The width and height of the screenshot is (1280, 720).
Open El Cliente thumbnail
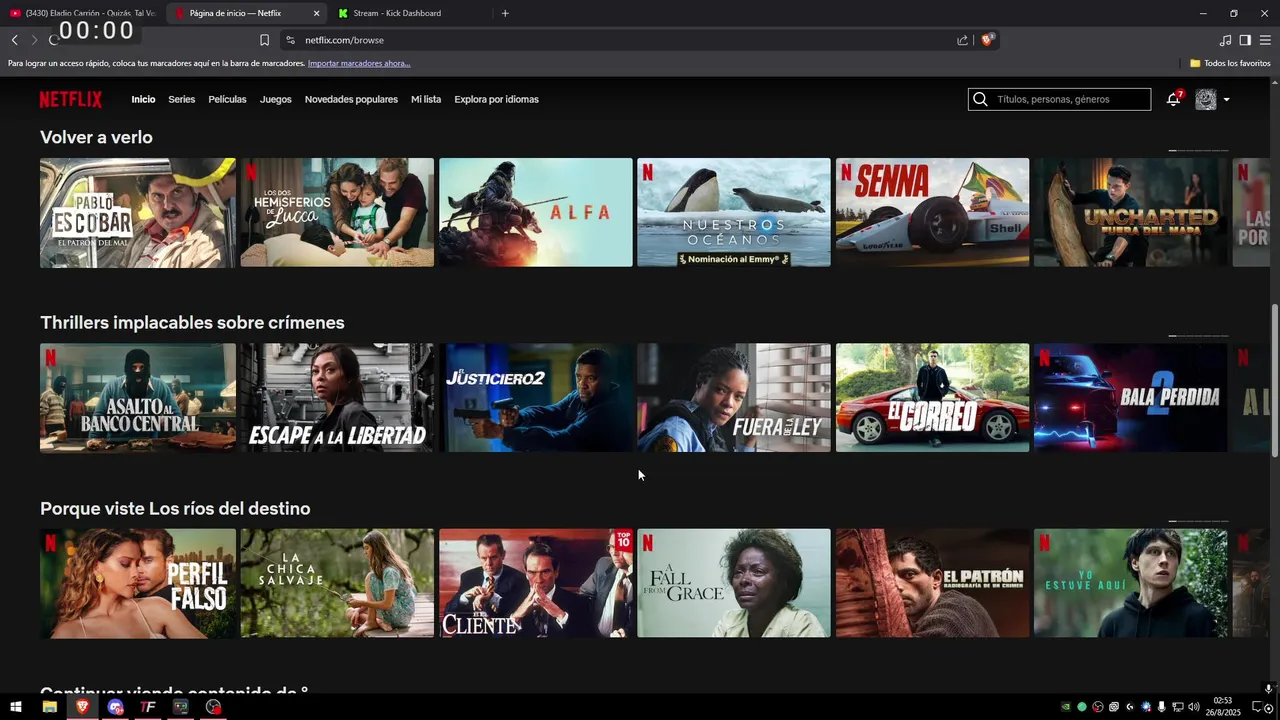536,583
